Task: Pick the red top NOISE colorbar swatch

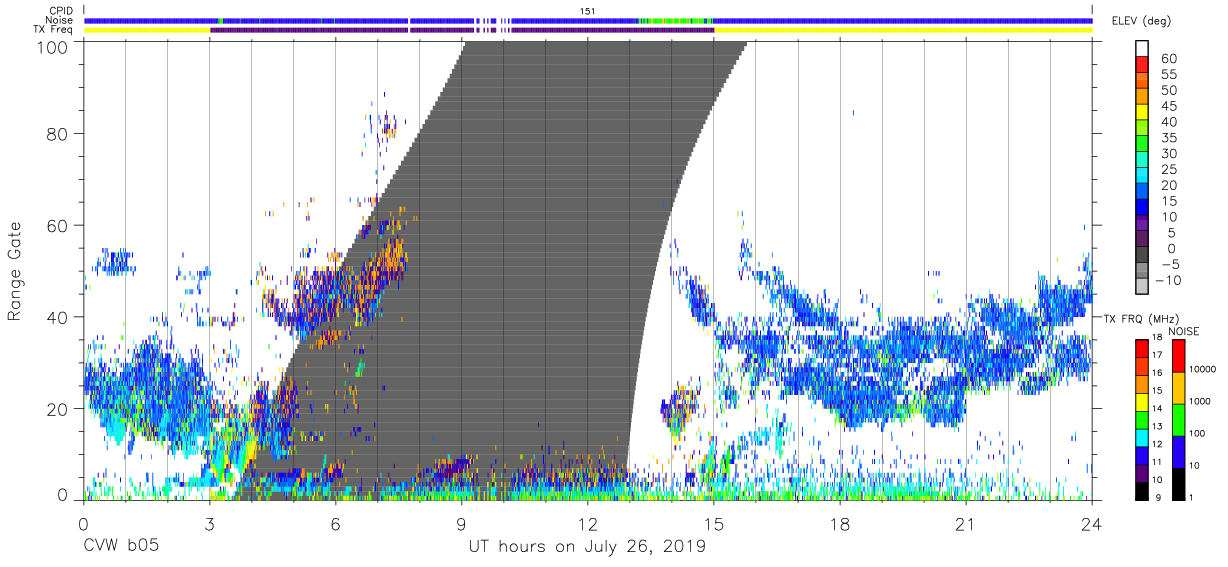Action: pos(1178,356)
